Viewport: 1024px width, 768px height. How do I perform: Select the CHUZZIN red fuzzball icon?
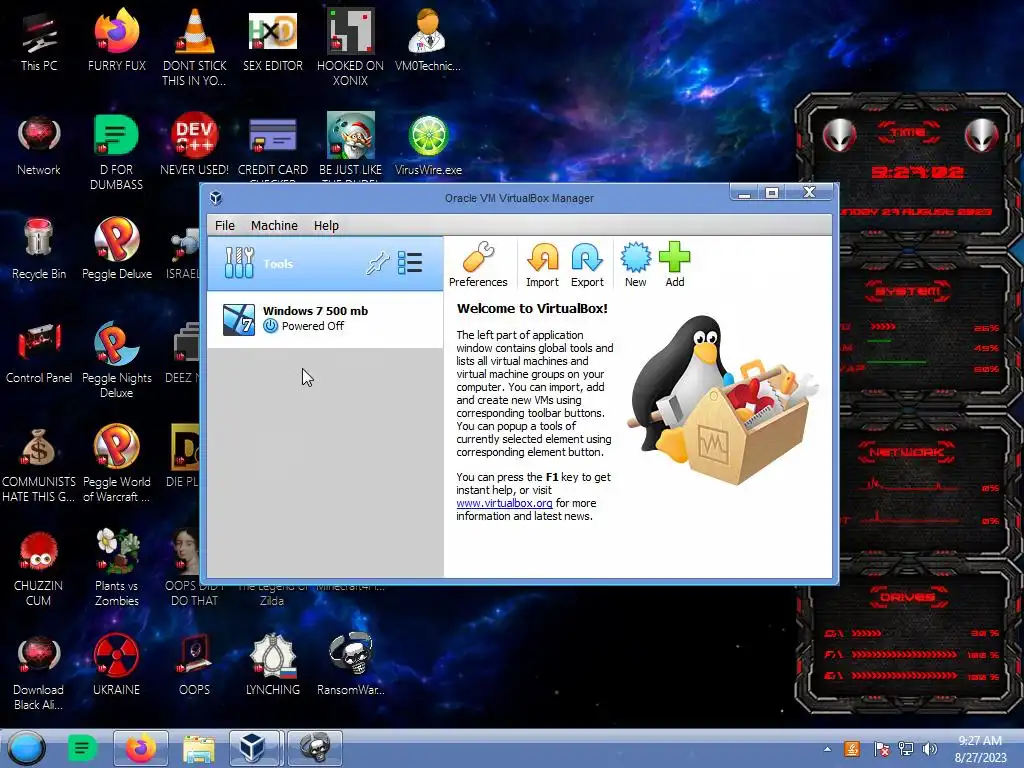click(x=39, y=568)
